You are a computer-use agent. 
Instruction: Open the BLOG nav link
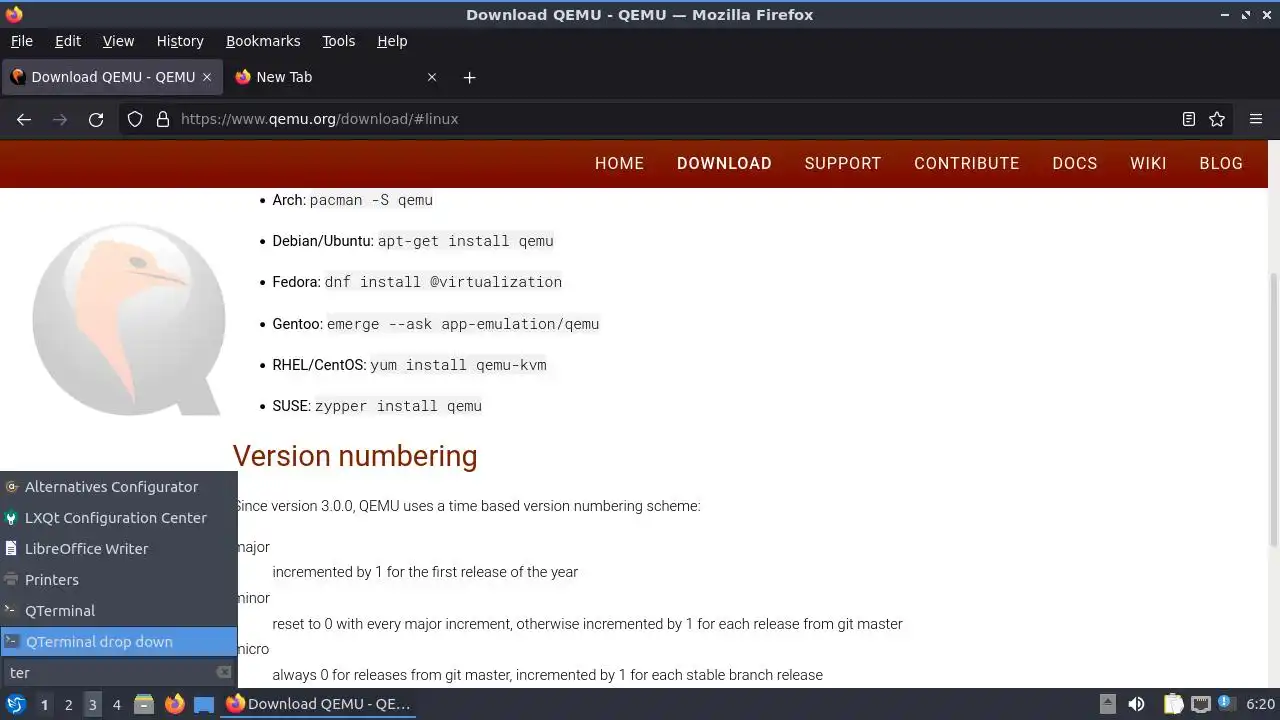1221,163
